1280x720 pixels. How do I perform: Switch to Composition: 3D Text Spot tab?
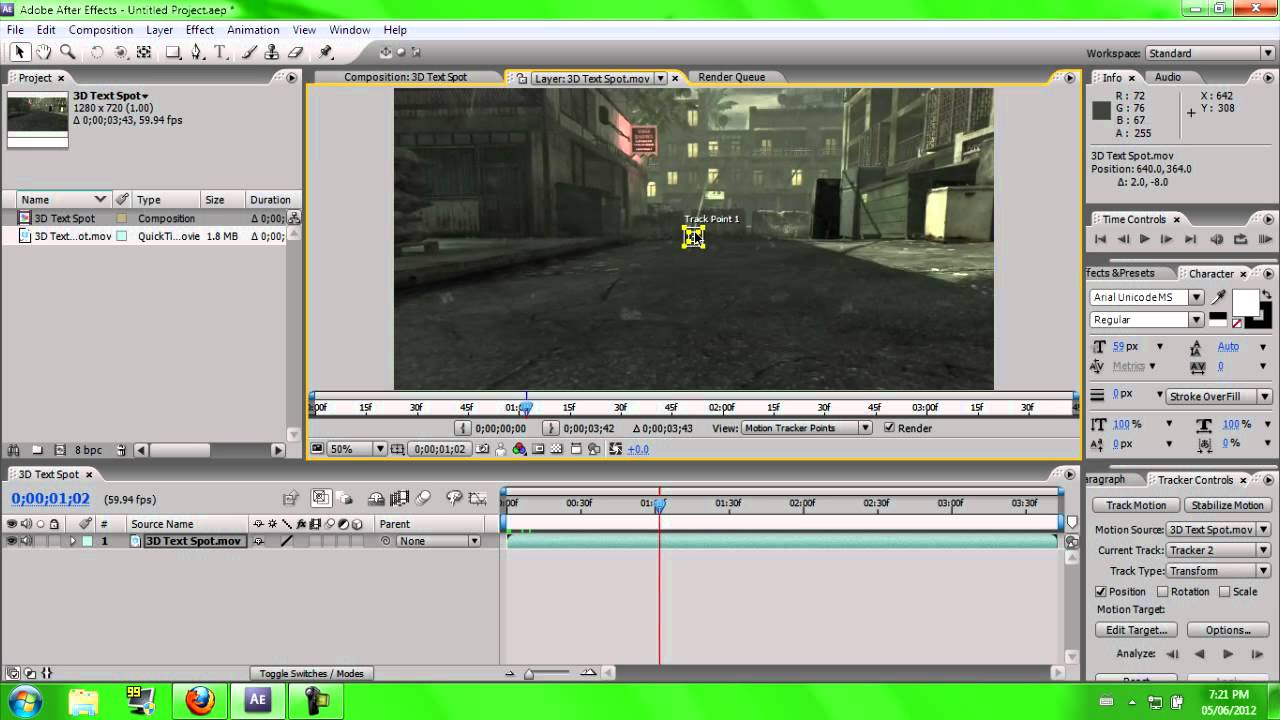pyautogui.click(x=405, y=77)
